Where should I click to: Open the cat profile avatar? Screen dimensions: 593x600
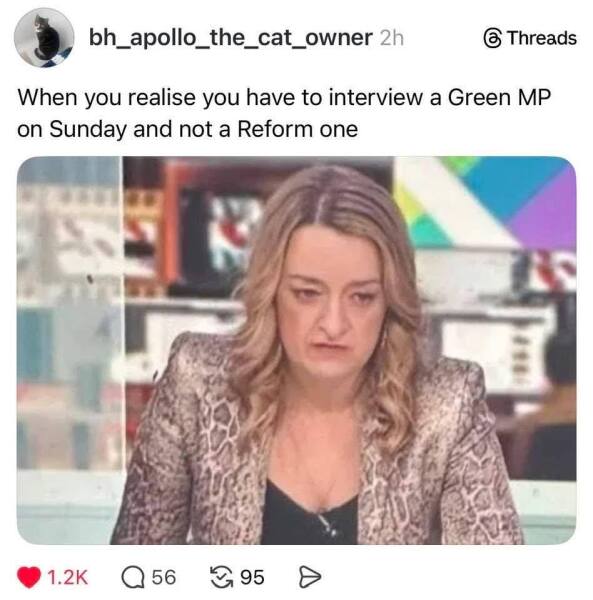(44, 38)
